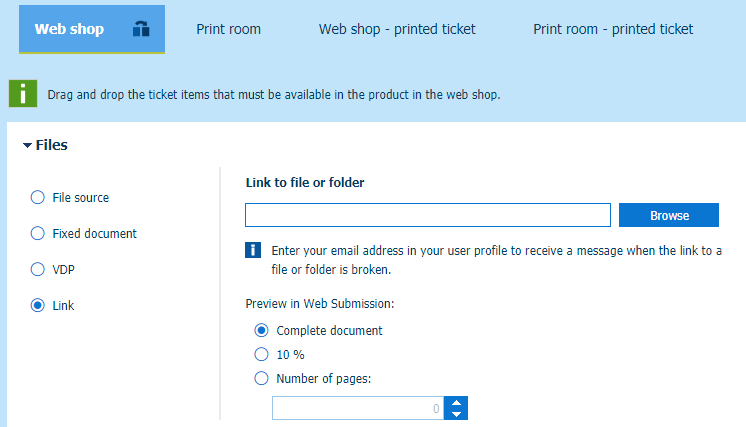Select the File source radio button

38,198
